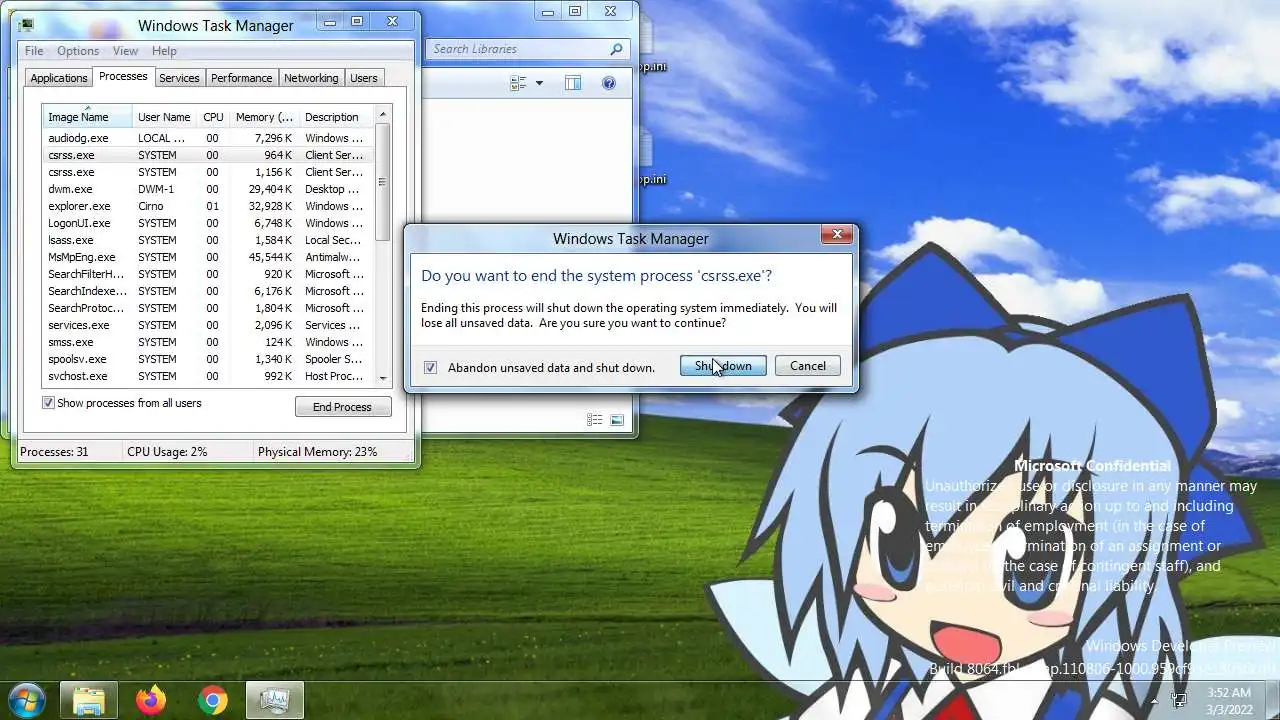1280x720 pixels.
Task: Sort processes by Image Name column
Action: coord(87,117)
